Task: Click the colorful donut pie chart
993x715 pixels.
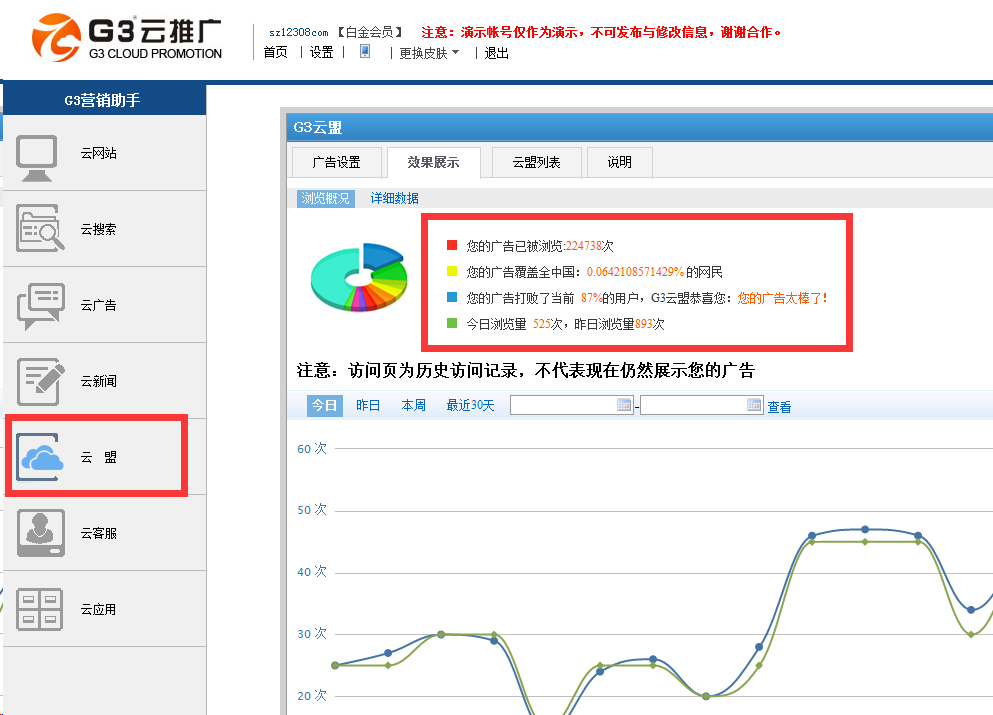Action: pyautogui.click(x=358, y=277)
